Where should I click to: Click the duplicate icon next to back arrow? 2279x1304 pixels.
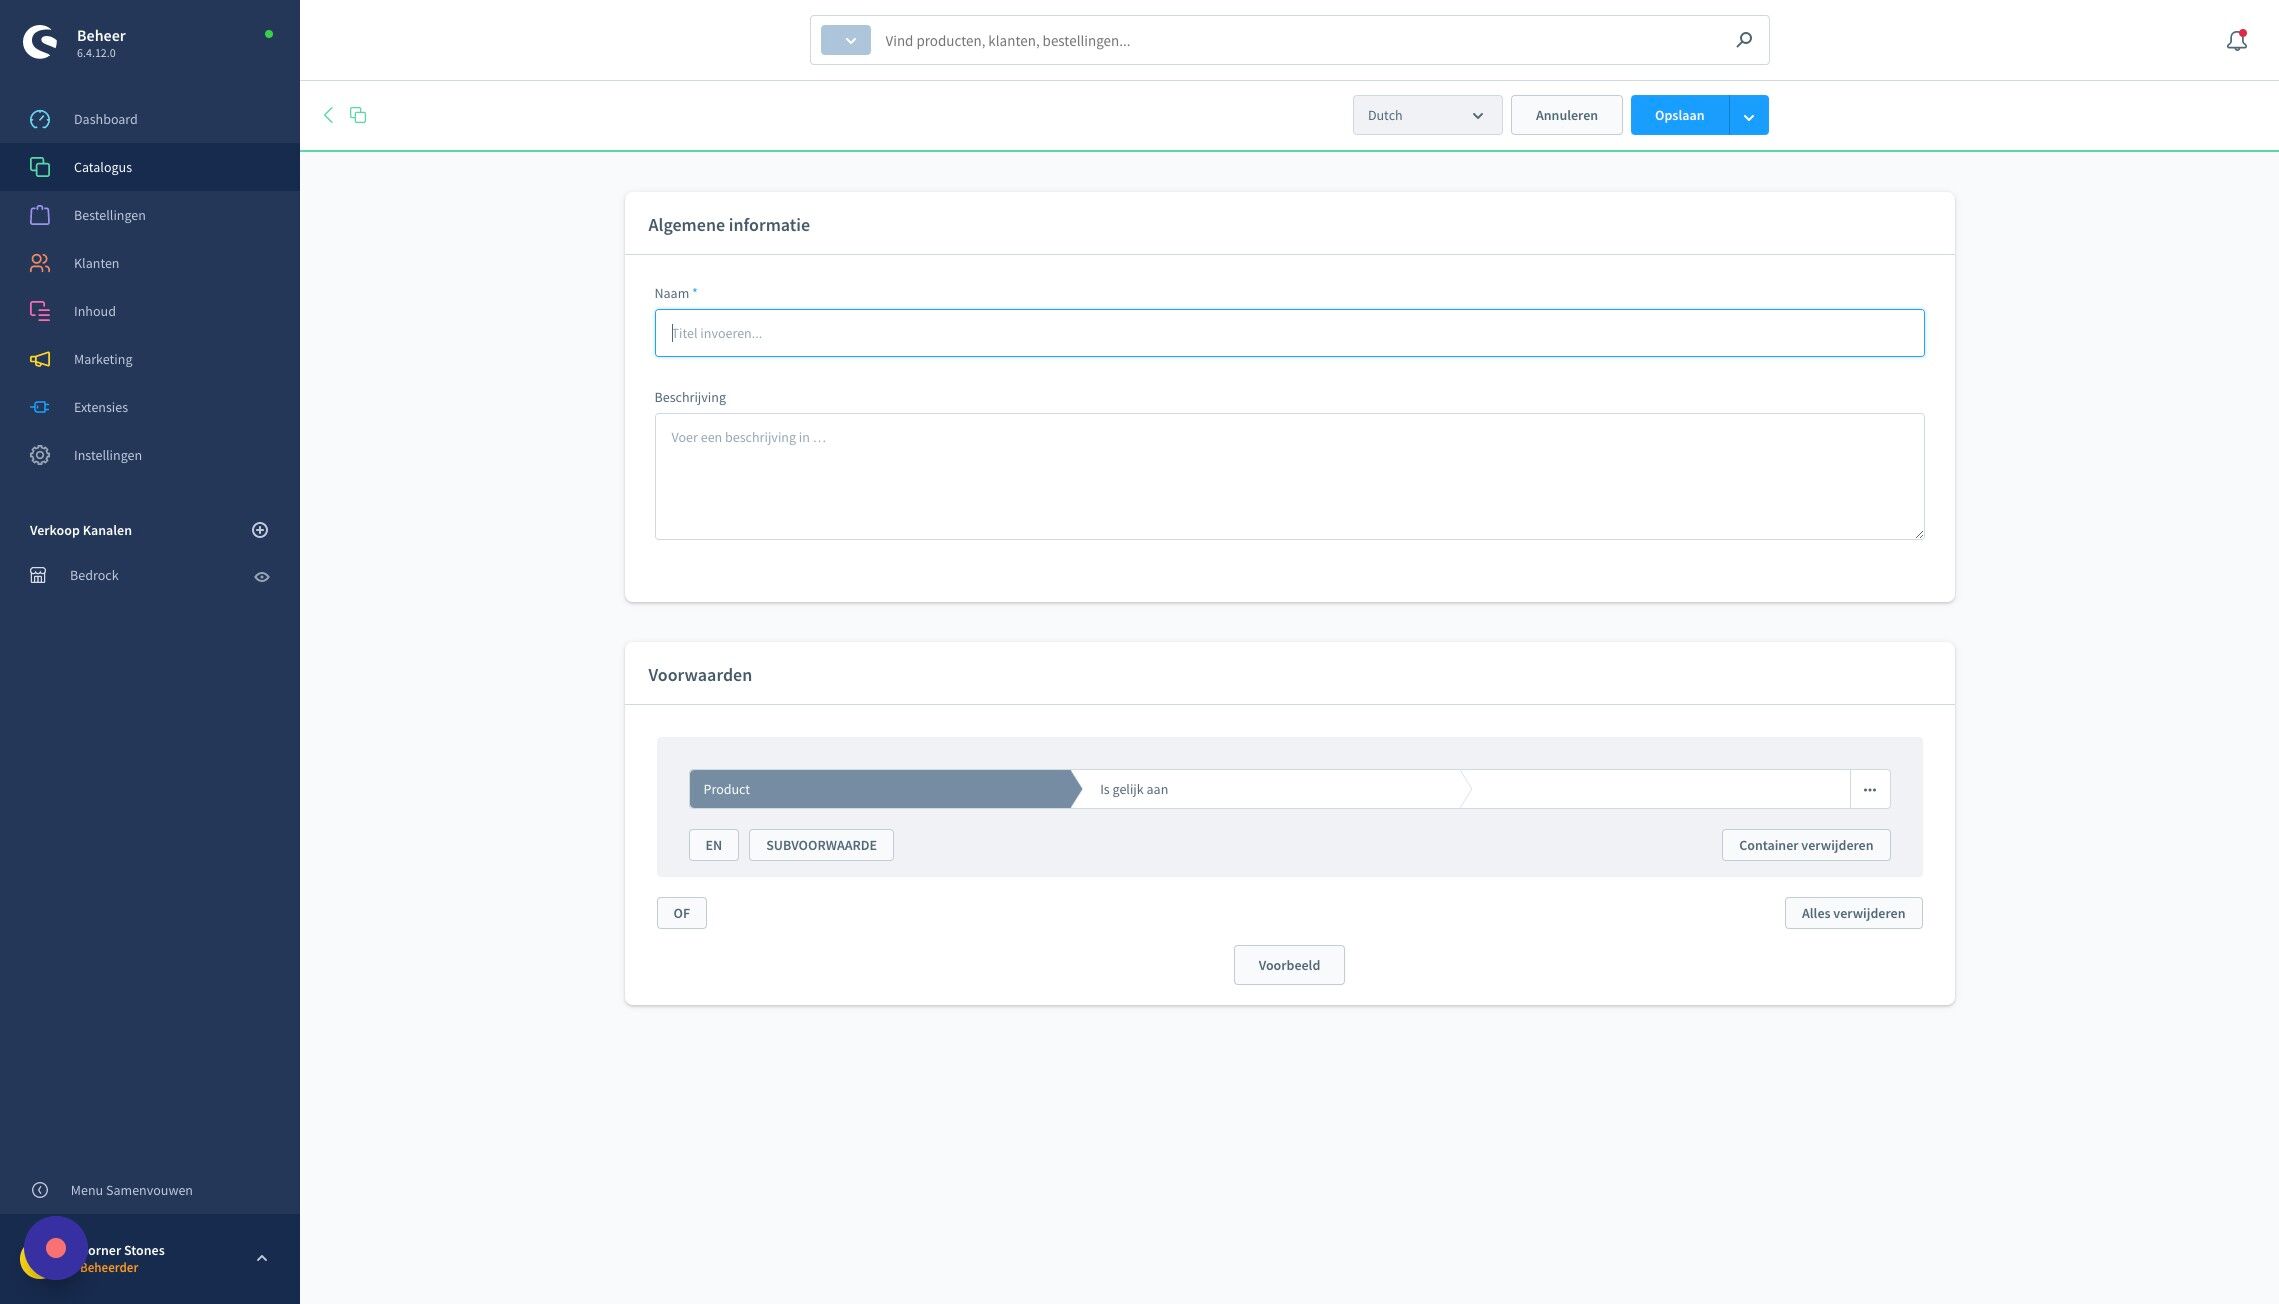click(358, 115)
